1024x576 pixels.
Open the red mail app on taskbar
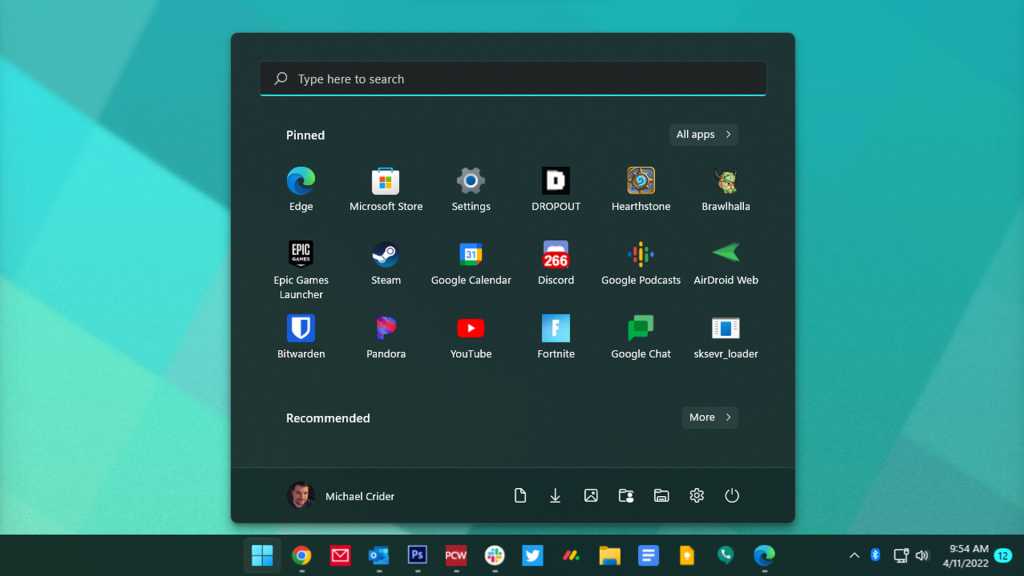pyautogui.click(x=340, y=555)
